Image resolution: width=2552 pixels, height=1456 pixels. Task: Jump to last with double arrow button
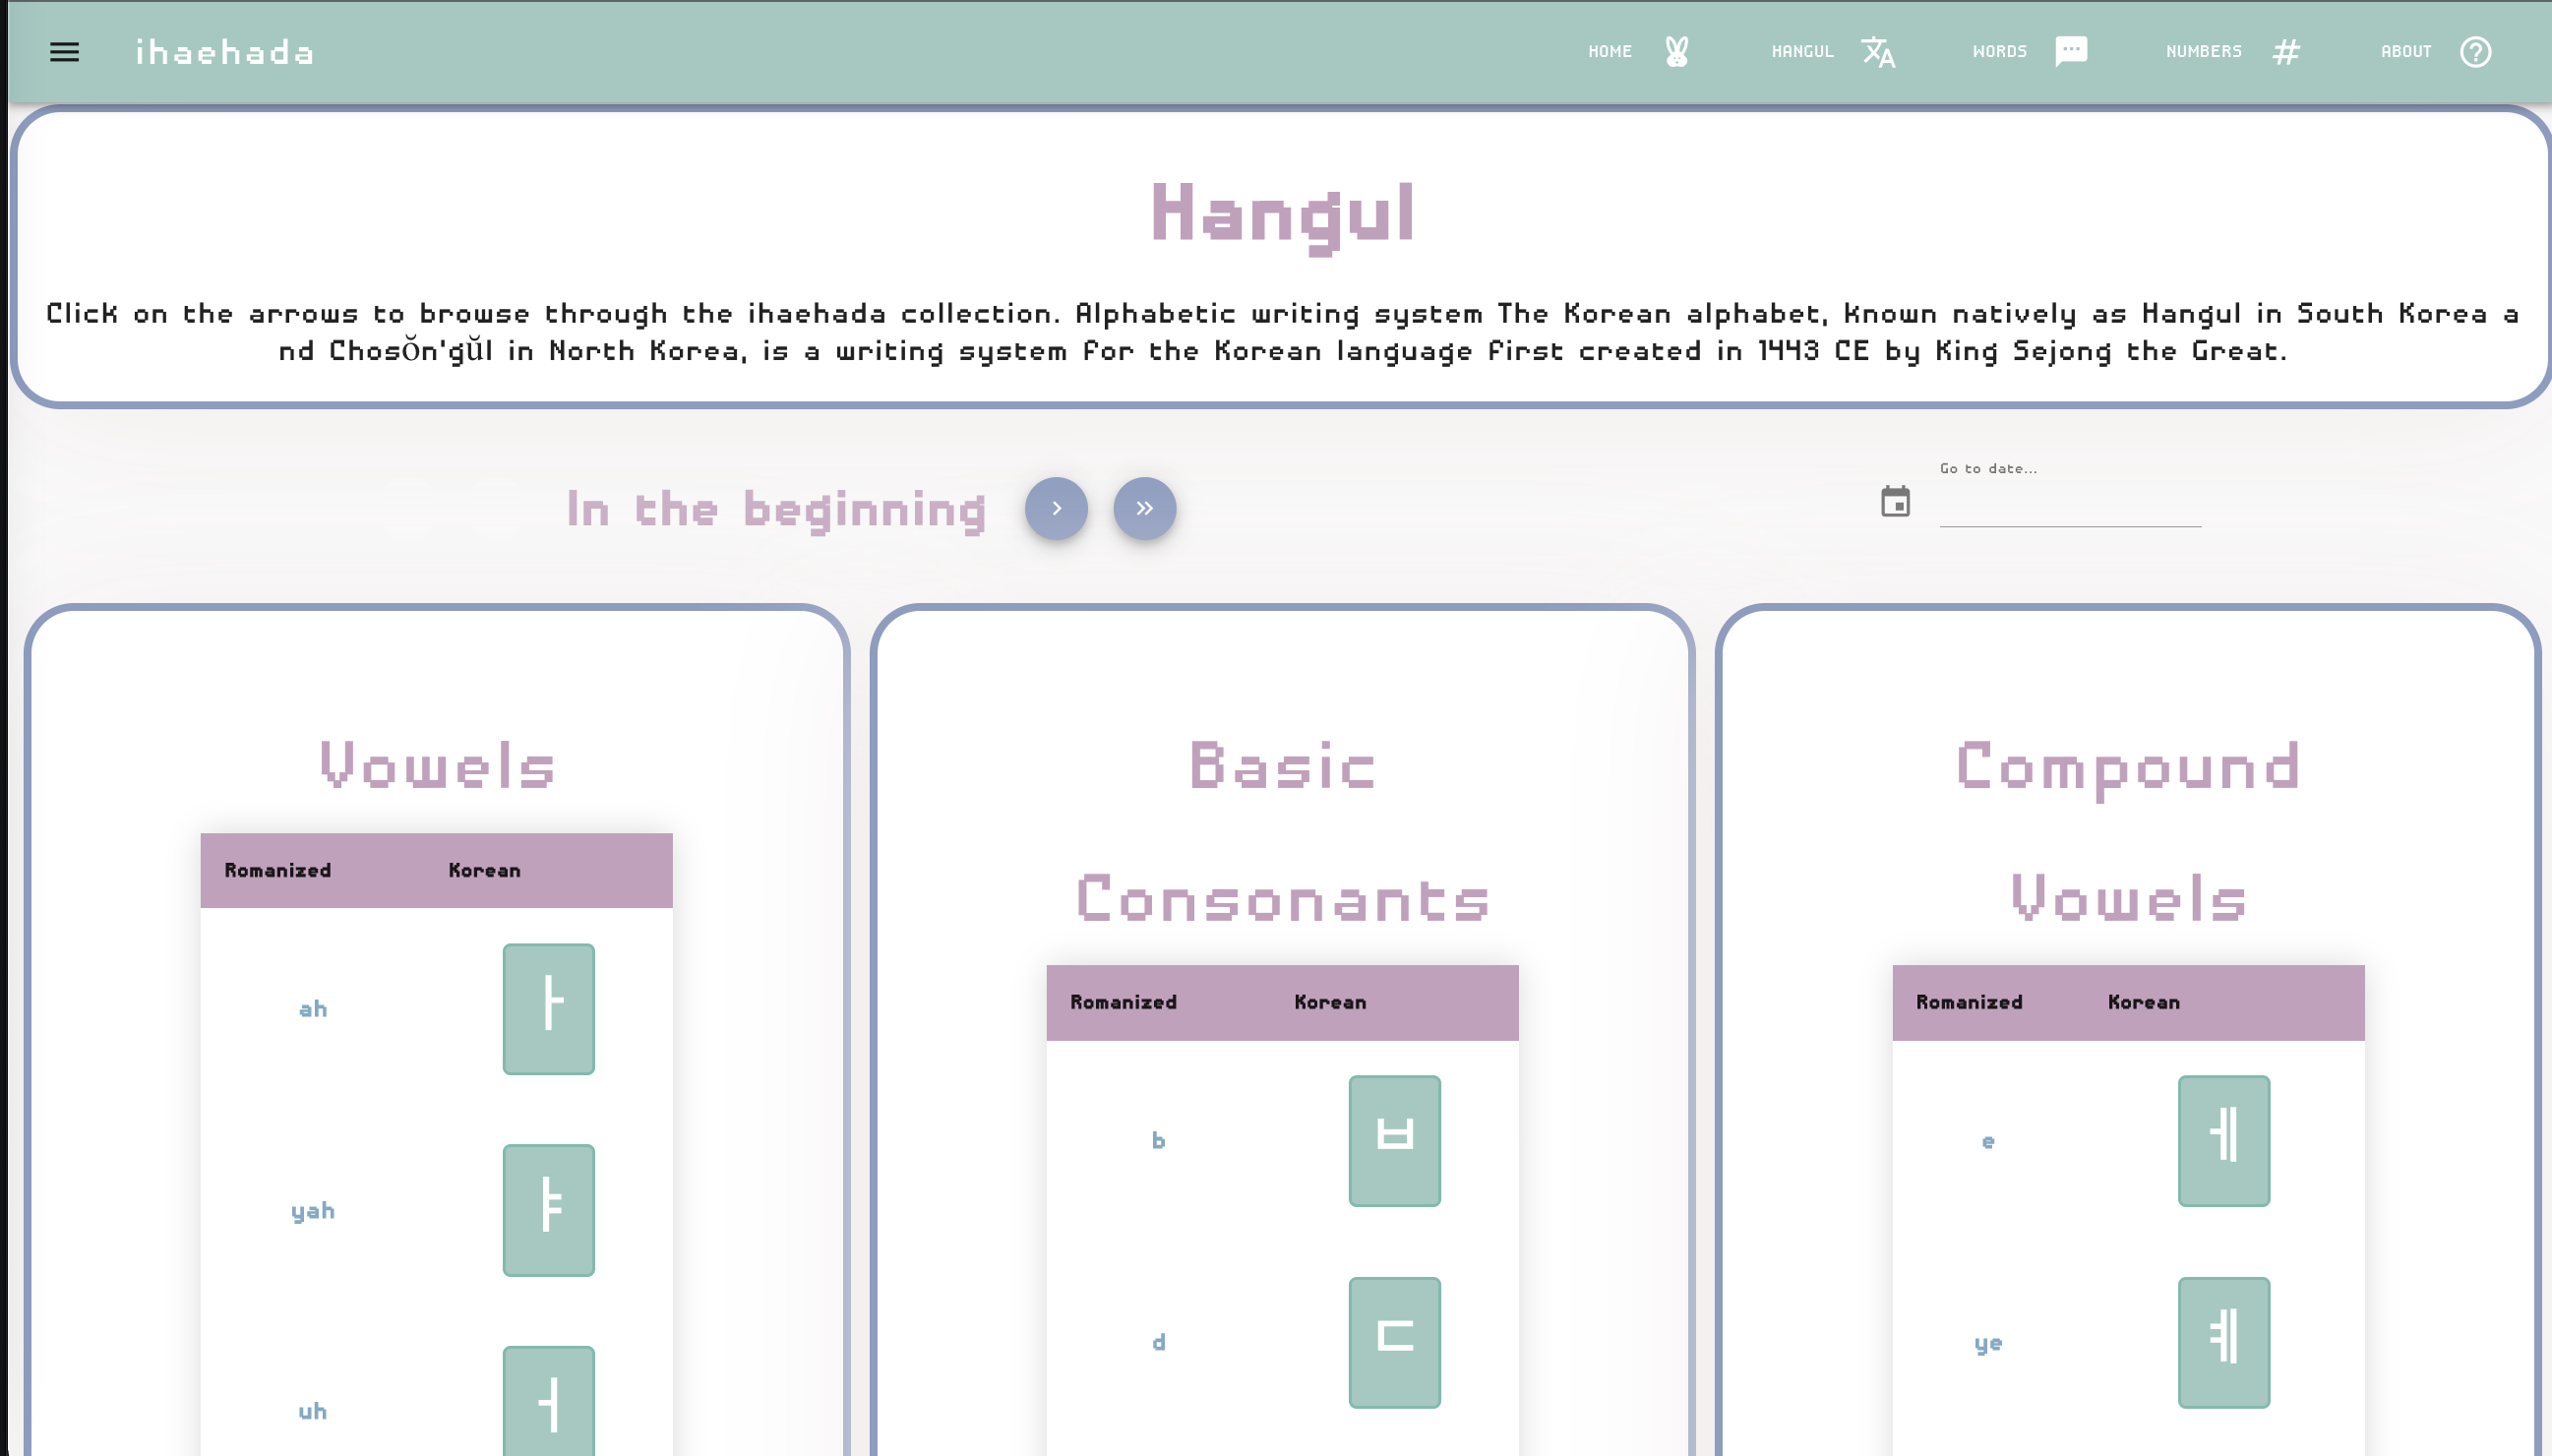(x=1144, y=508)
